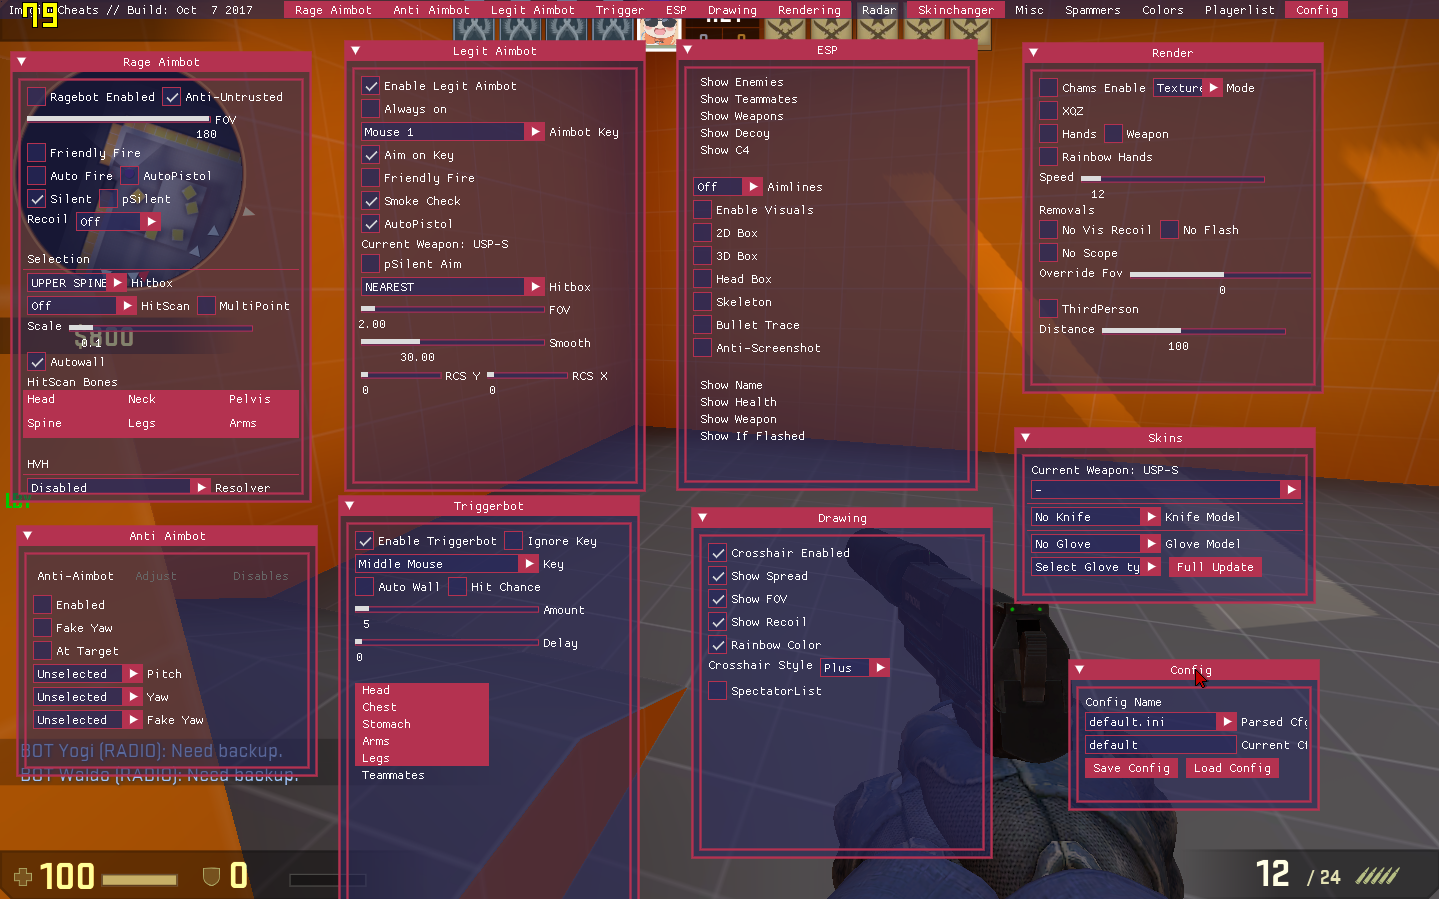Image resolution: width=1439 pixels, height=899 pixels.
Task: Adjust the Triggerbot Amount slider
Action: pyautogui.click(x=447, y=608)
